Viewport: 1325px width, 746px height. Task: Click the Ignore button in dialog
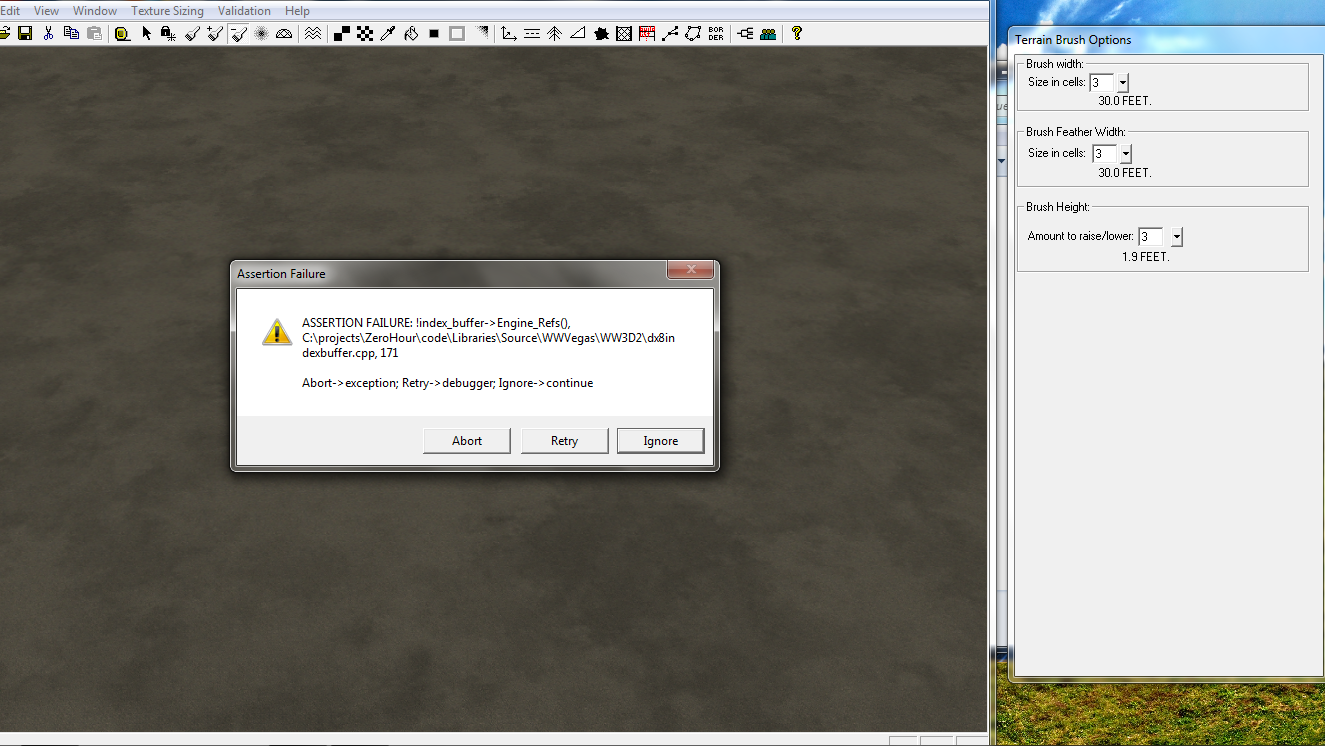660,441
